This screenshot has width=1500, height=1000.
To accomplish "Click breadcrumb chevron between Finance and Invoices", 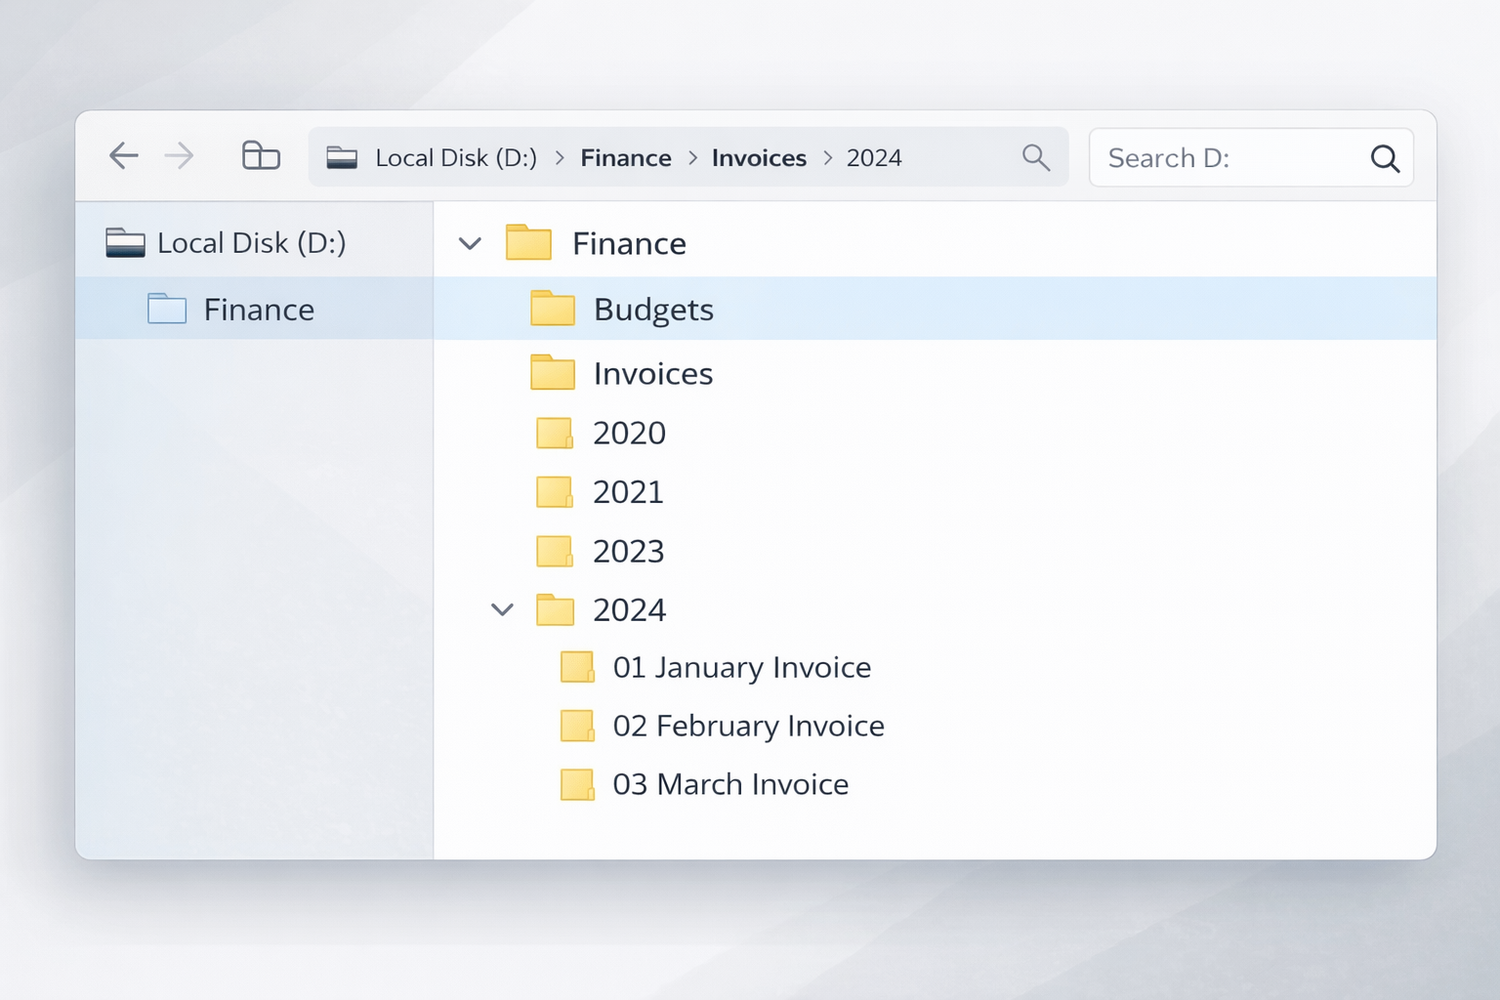I will (692, 158).
